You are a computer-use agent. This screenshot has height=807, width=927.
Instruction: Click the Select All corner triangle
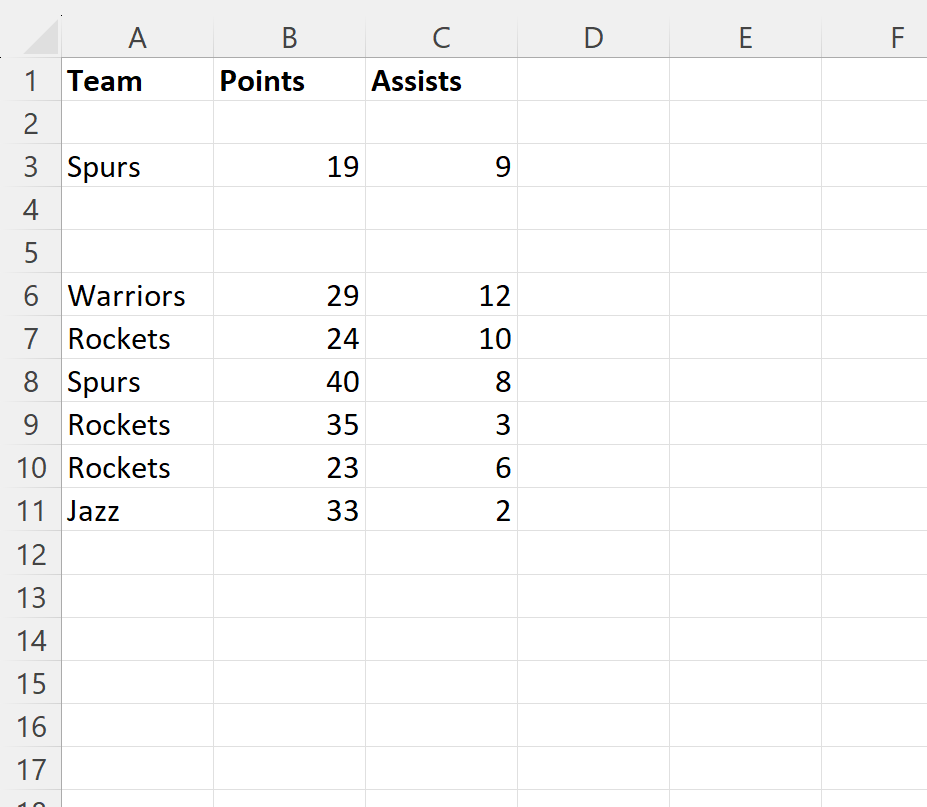coord(40,38)
